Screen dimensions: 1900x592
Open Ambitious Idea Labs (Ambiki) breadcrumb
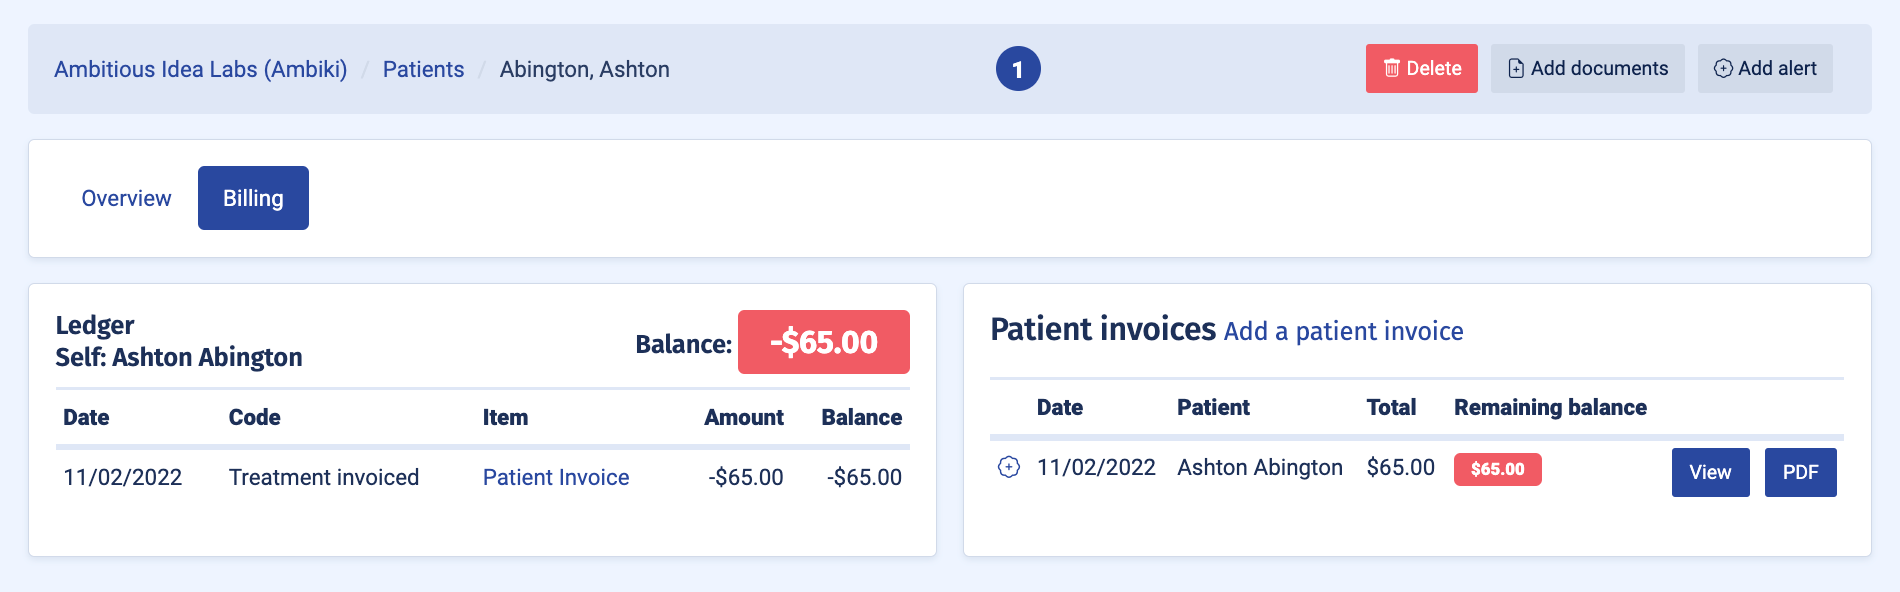pyautogui.click(x=201, y=69)
